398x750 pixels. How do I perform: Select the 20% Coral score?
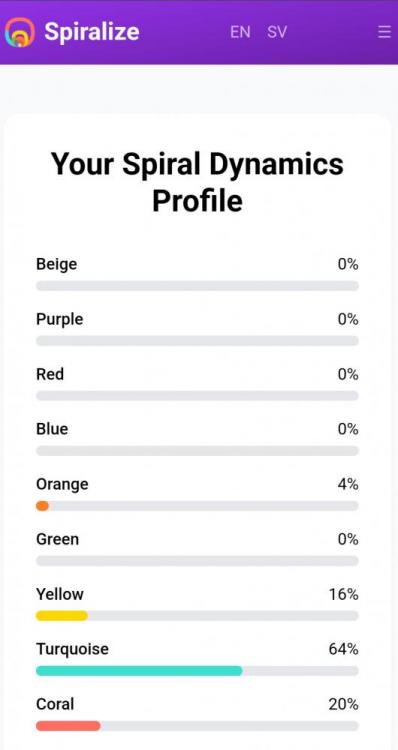(x=343, y=704)
